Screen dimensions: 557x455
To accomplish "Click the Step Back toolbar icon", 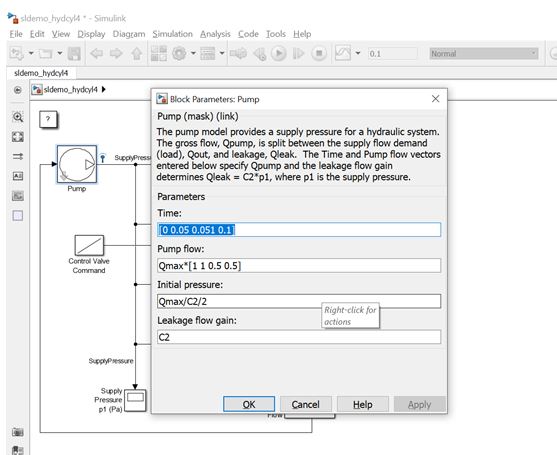I will click(260, 54).
